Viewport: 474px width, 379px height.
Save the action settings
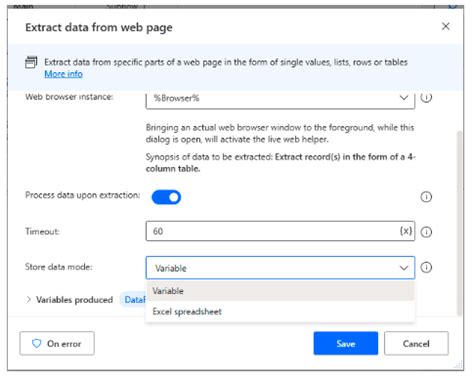[346, 343]
